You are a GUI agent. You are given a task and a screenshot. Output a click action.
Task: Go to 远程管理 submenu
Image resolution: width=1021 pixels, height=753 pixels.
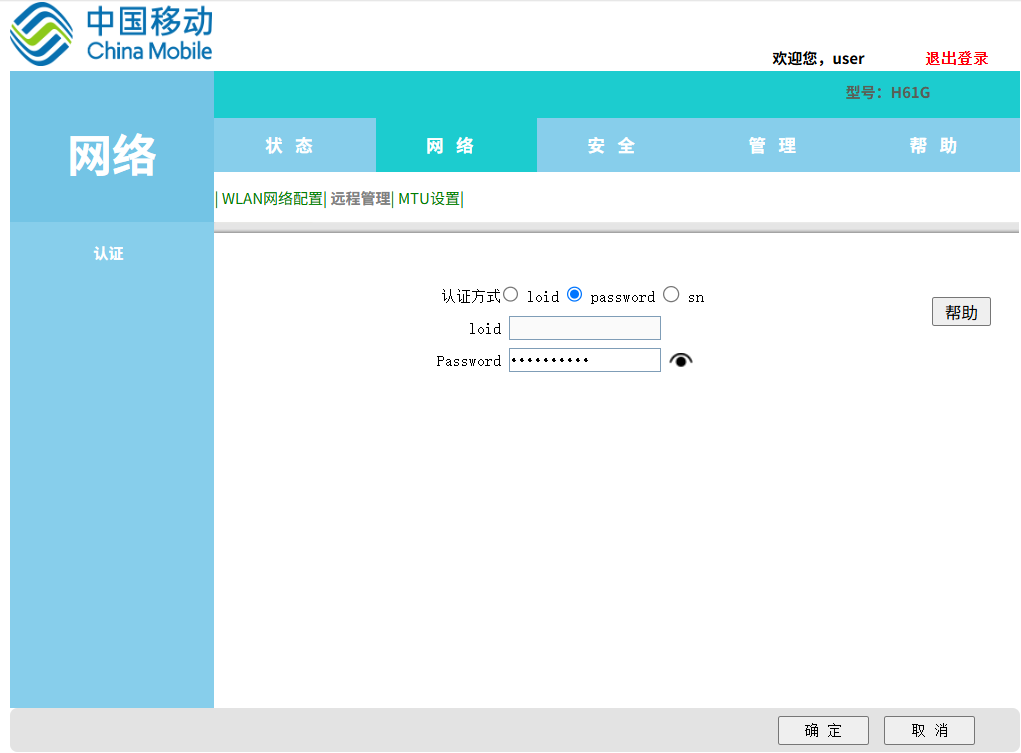pos(360,199)
